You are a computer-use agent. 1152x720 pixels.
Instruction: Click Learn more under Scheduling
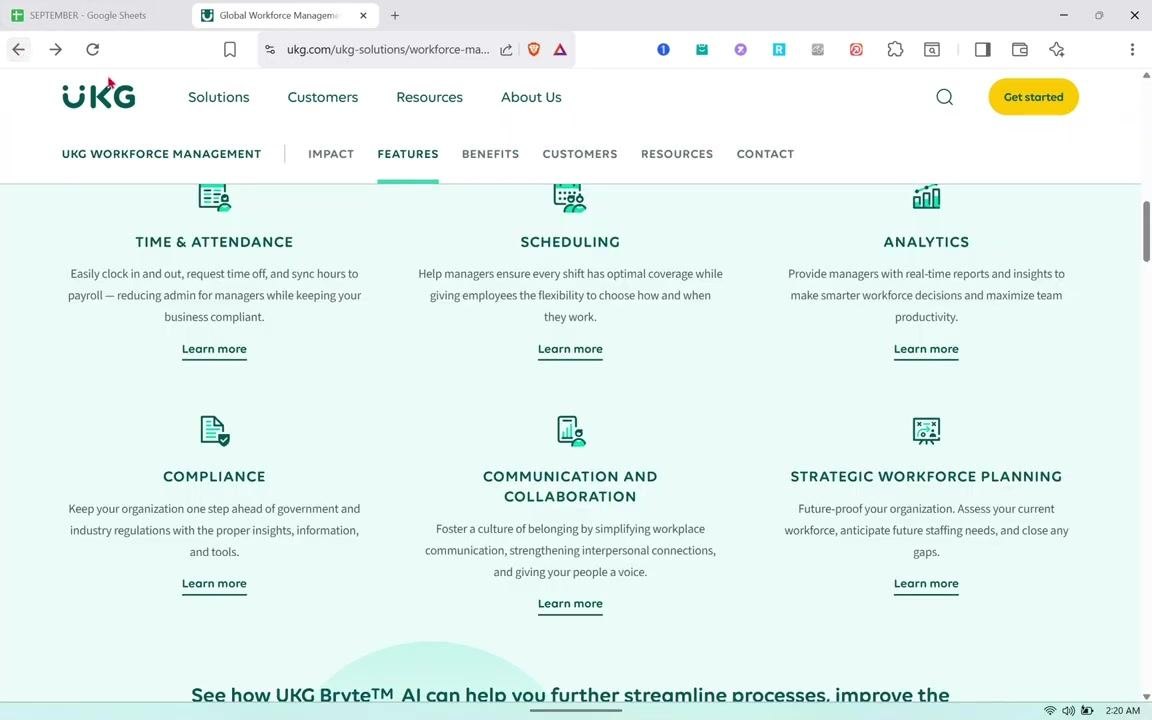pyautogui.click(x=570, y=350)
